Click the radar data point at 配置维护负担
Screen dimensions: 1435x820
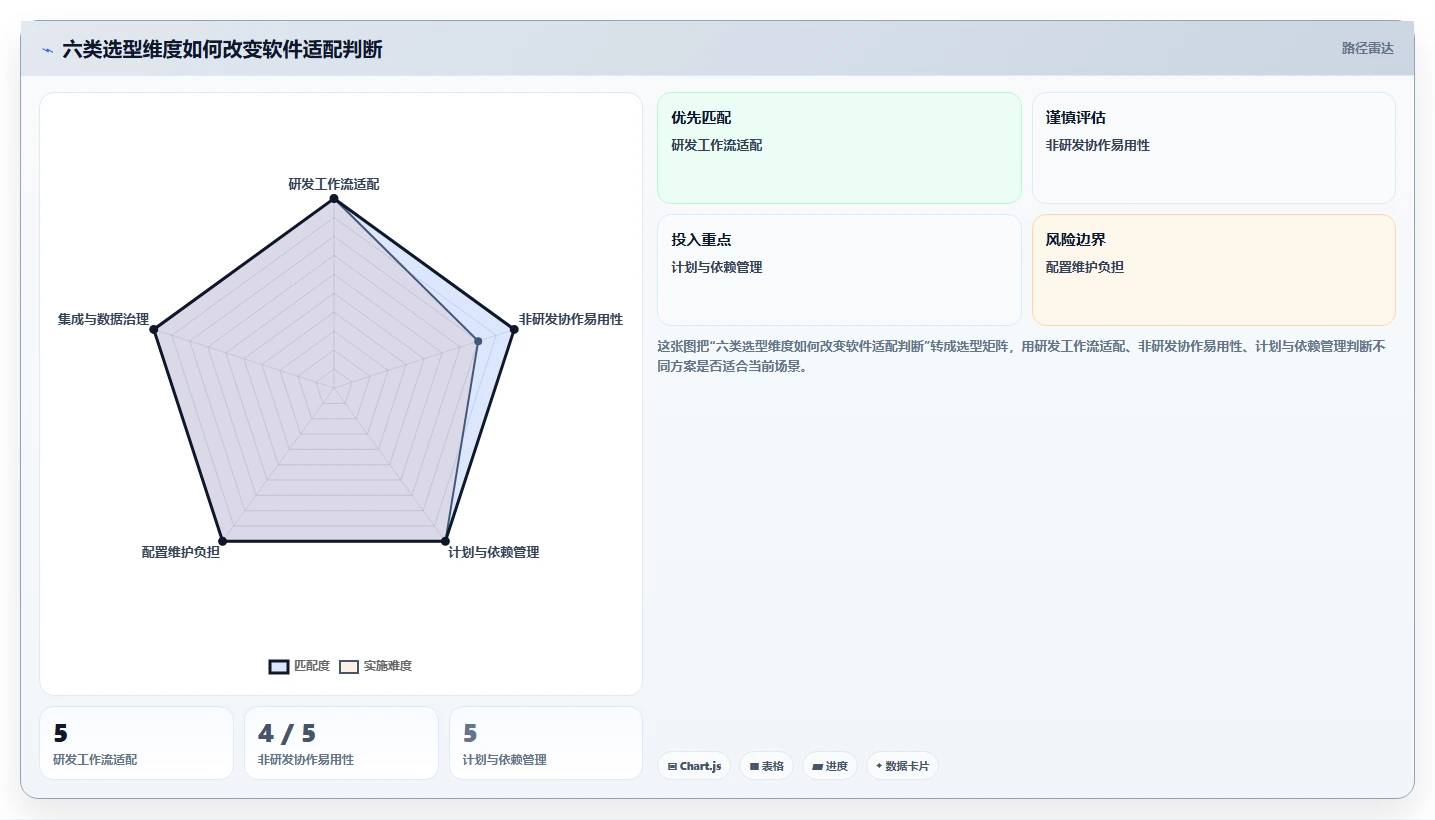(223, 541)
